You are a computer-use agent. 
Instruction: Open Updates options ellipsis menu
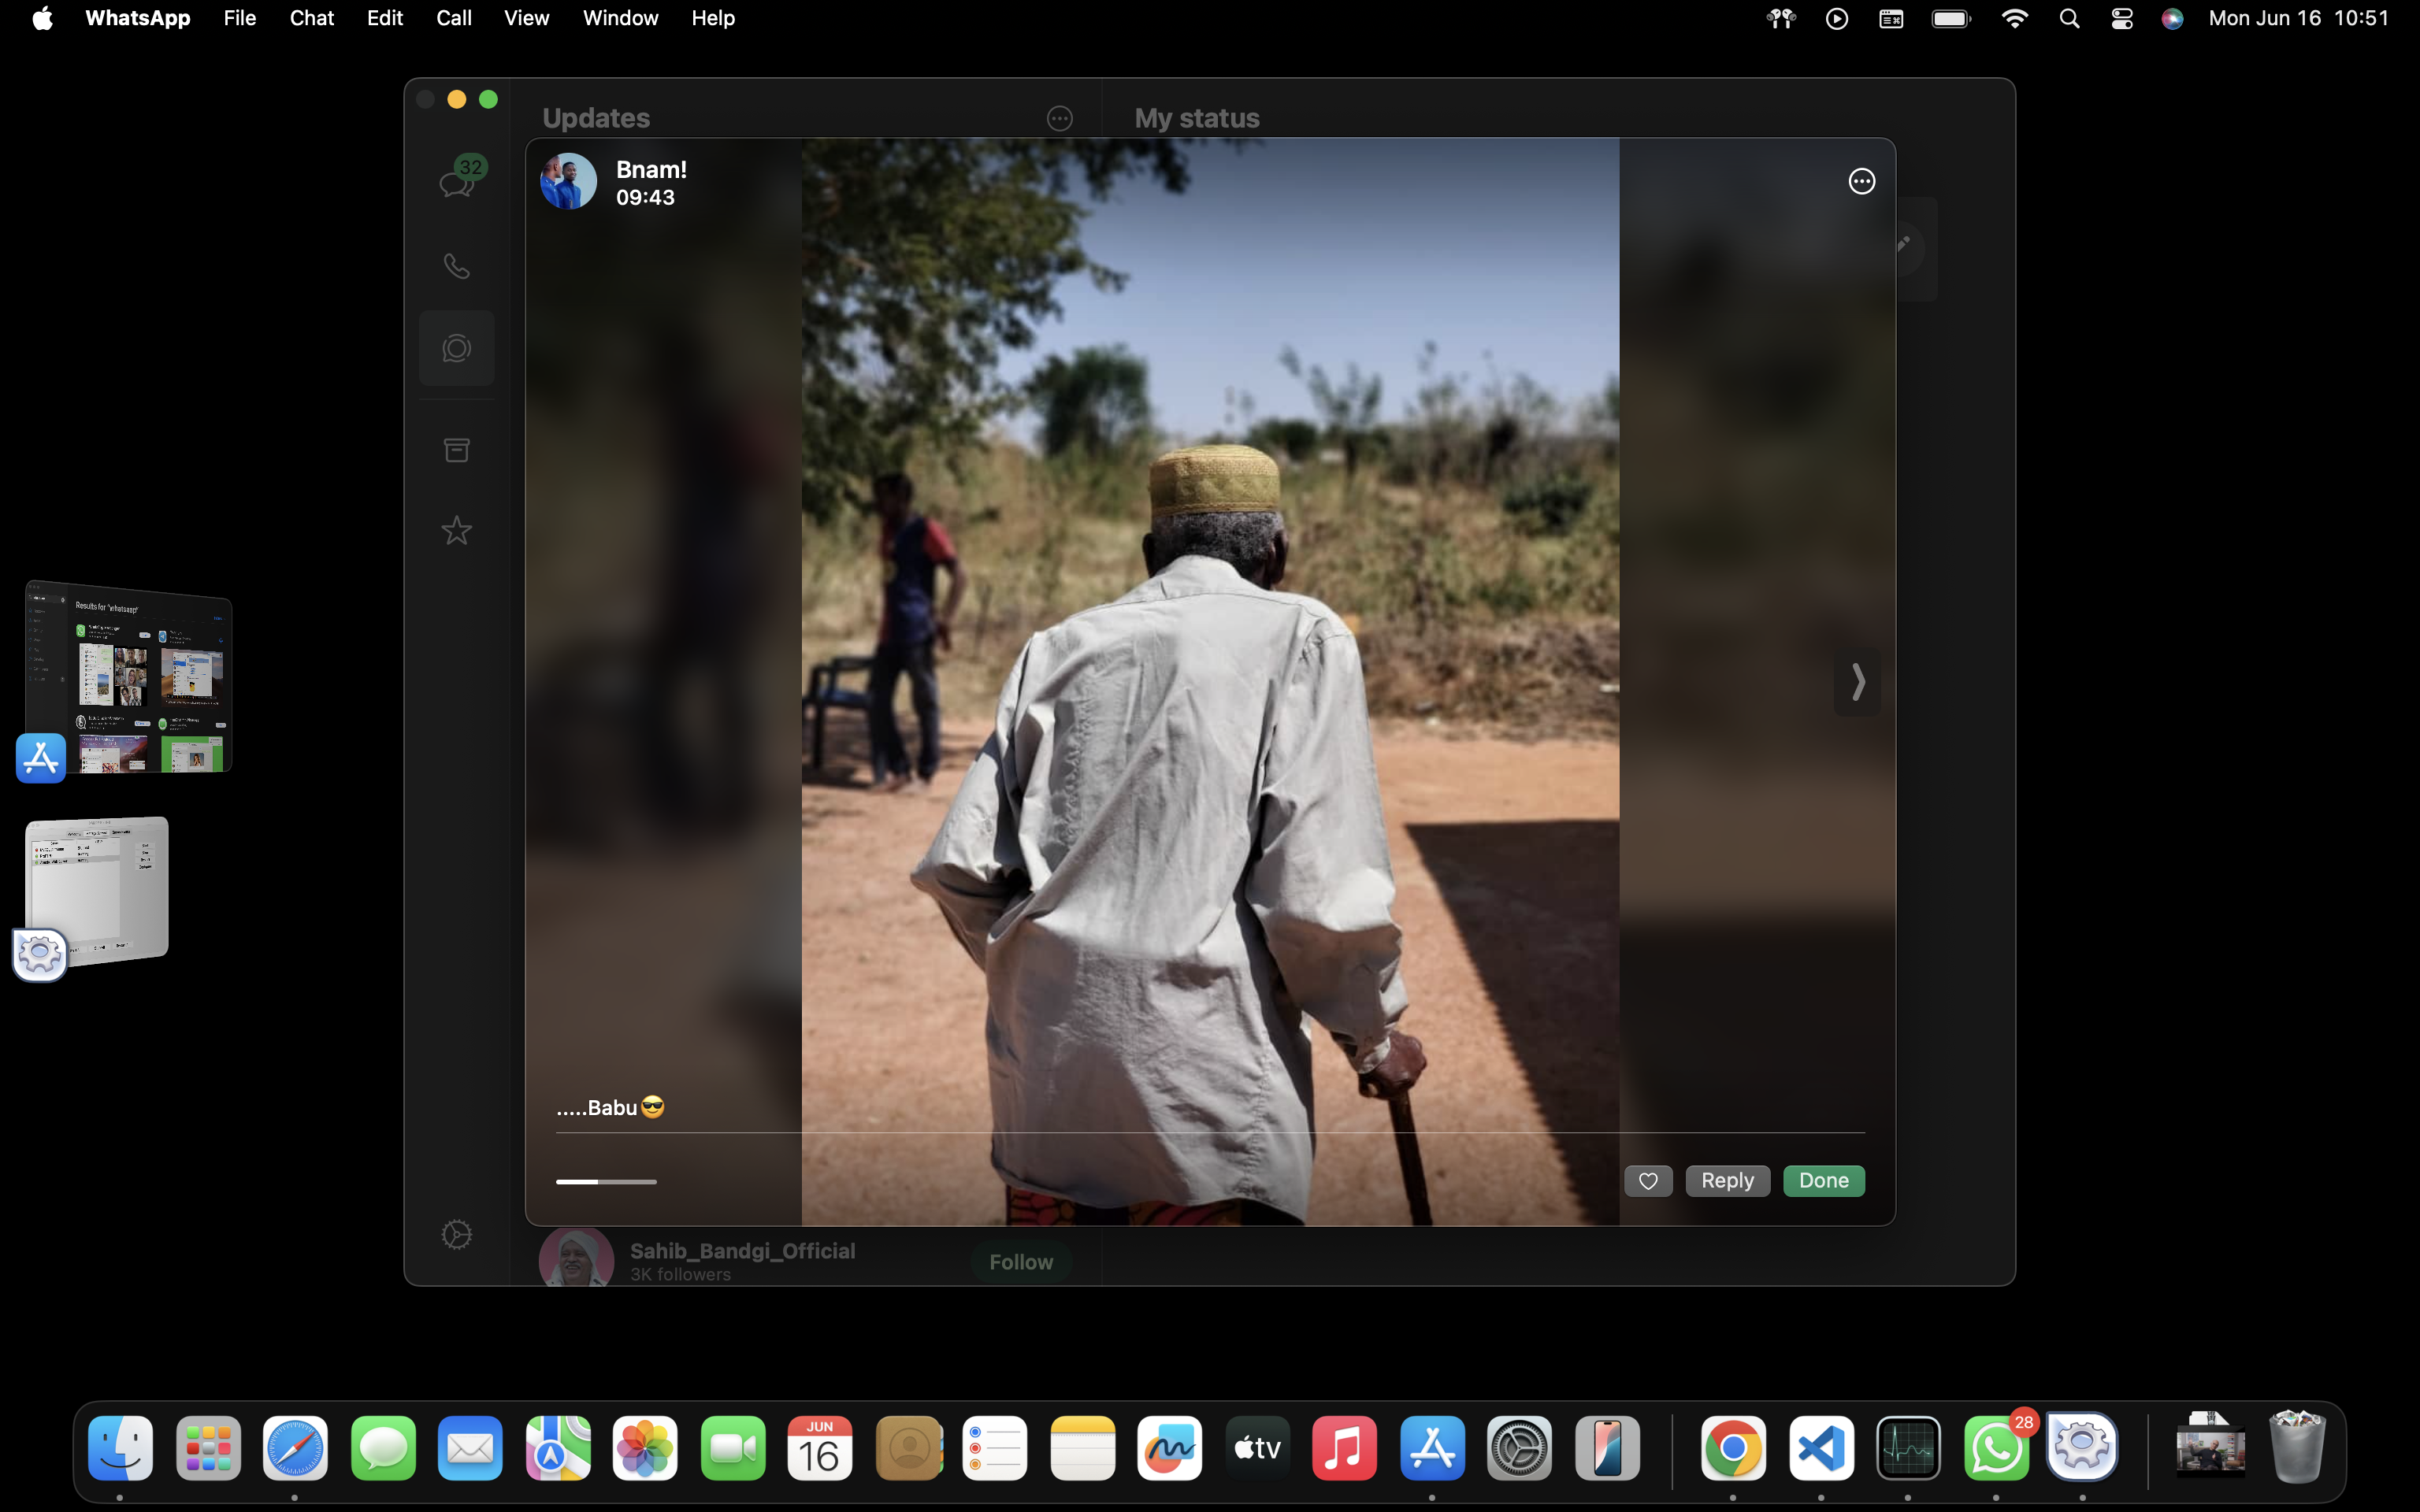click(x=1059, y=119)
